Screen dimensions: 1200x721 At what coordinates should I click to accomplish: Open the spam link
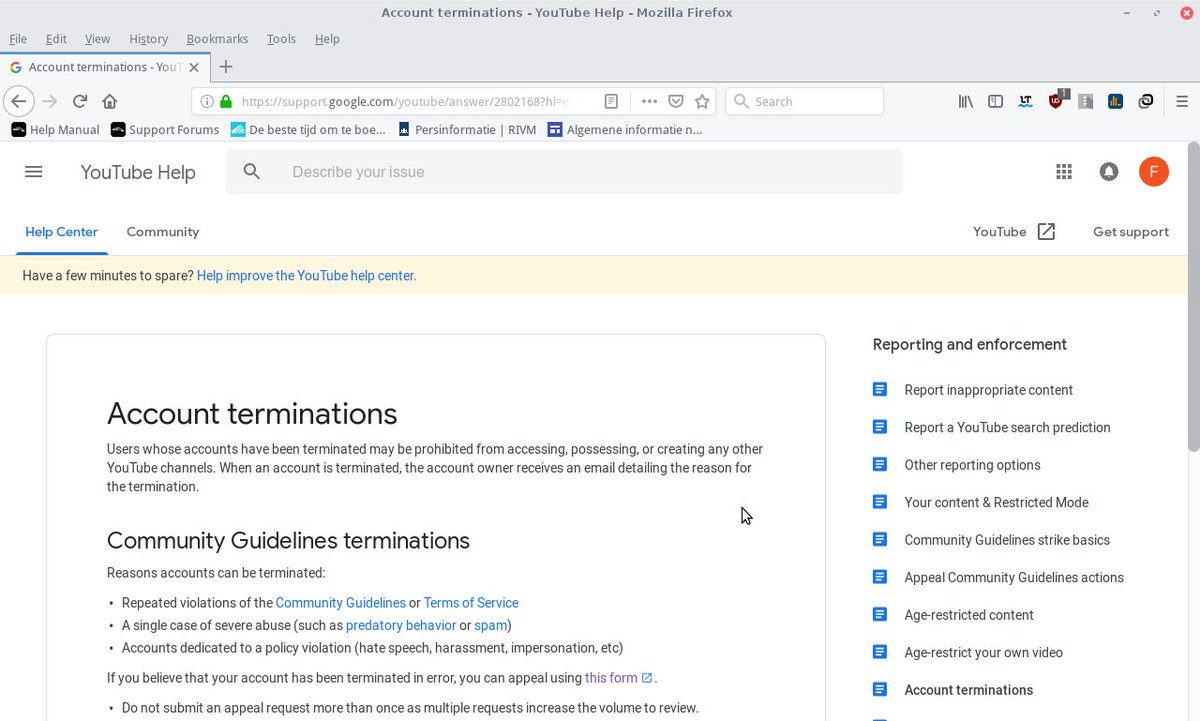[490, 626]
